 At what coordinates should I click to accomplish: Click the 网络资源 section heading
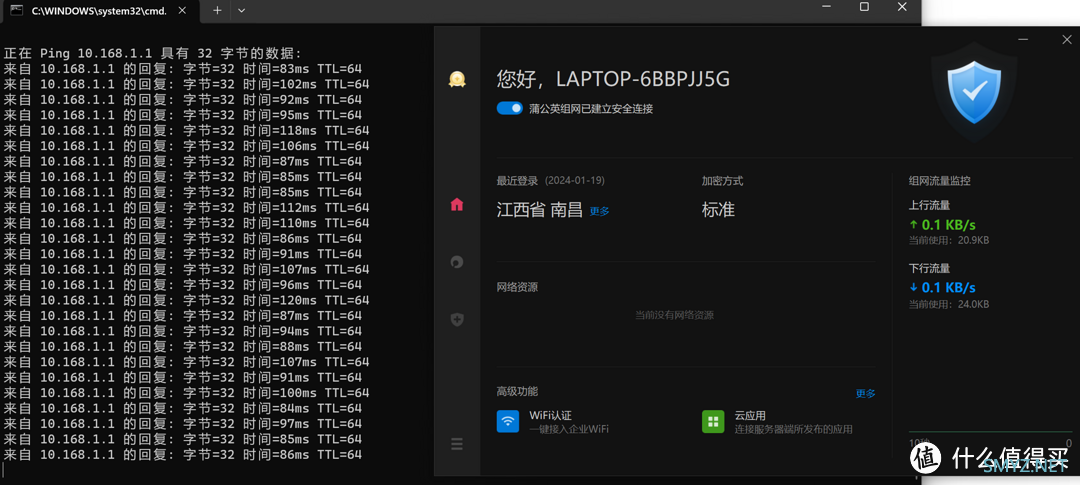pyautogui.click(x=517, y=287)
